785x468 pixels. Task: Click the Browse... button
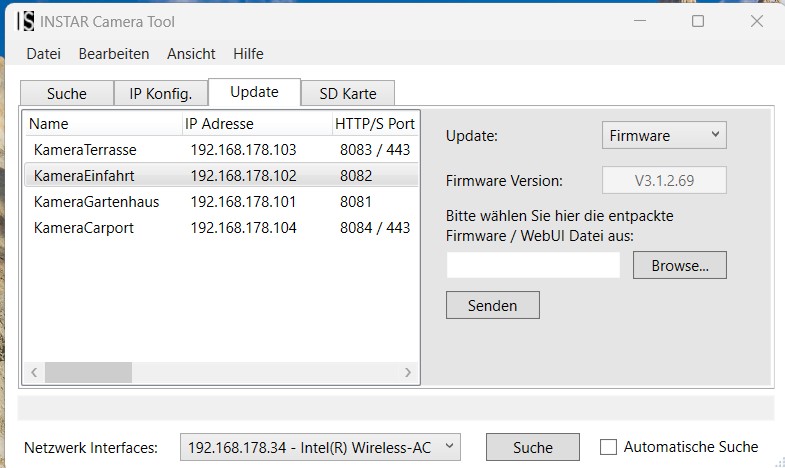(x=680, y=265)
